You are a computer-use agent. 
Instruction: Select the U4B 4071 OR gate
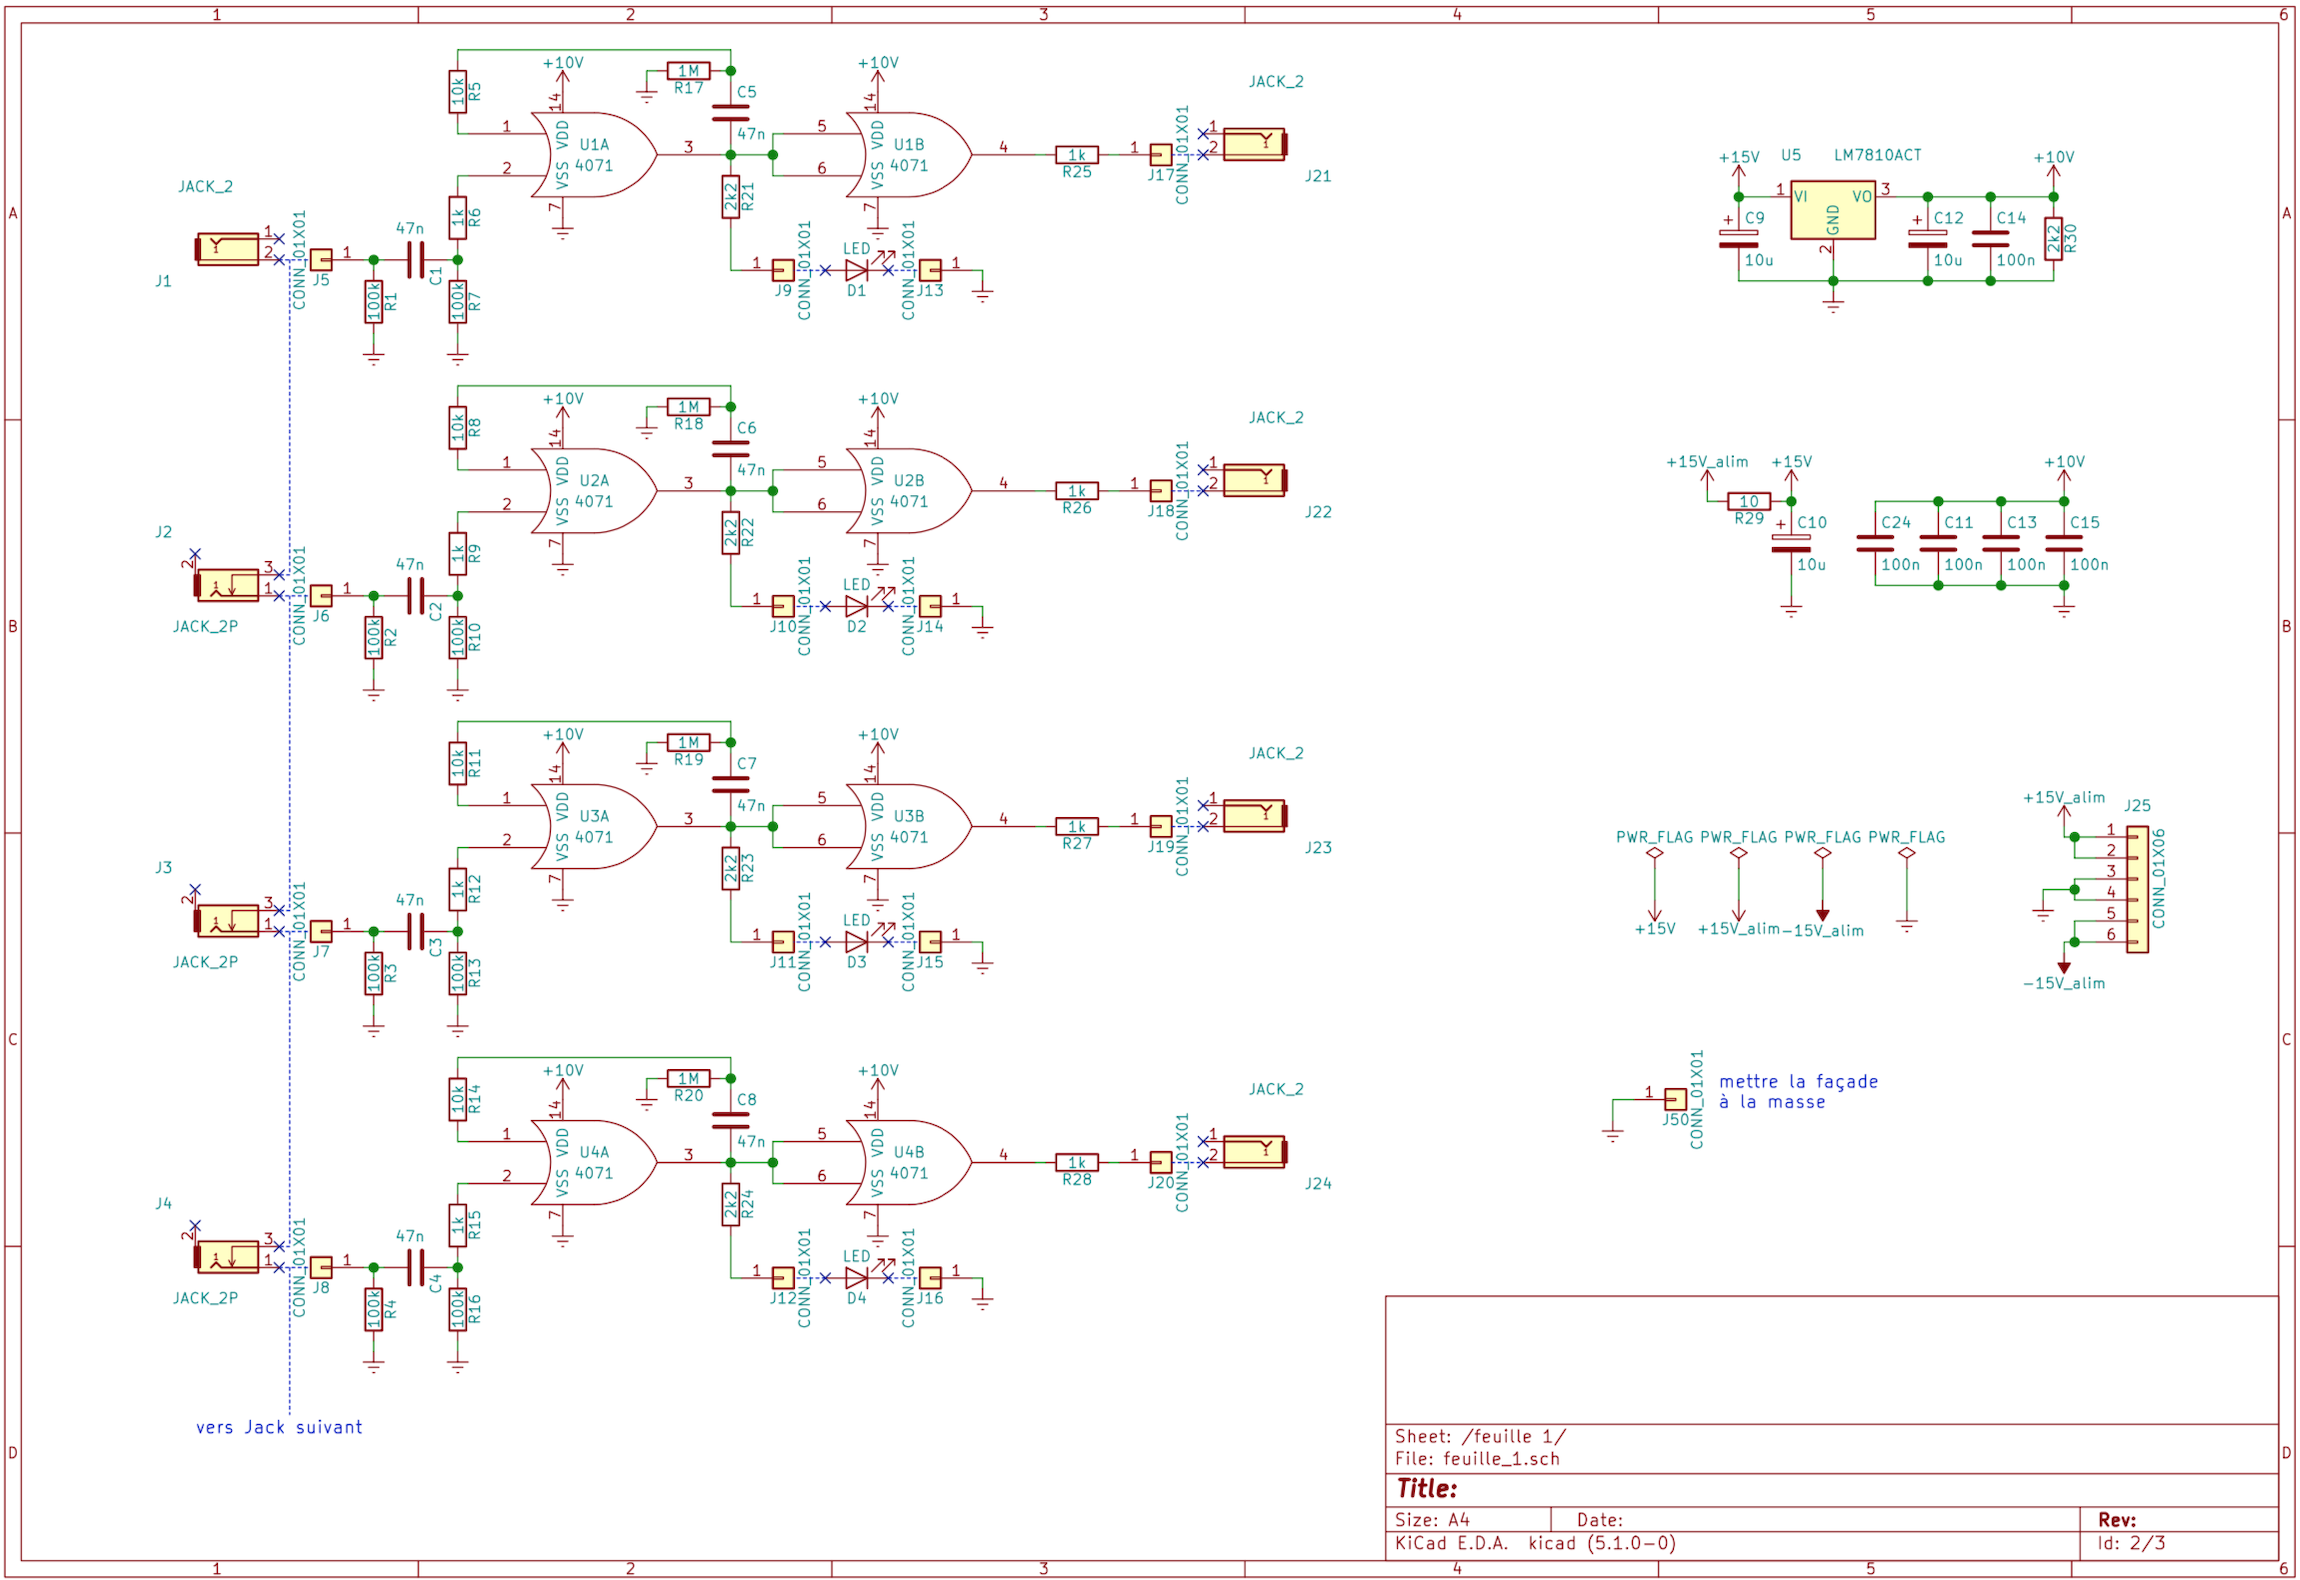(907, 1162)
